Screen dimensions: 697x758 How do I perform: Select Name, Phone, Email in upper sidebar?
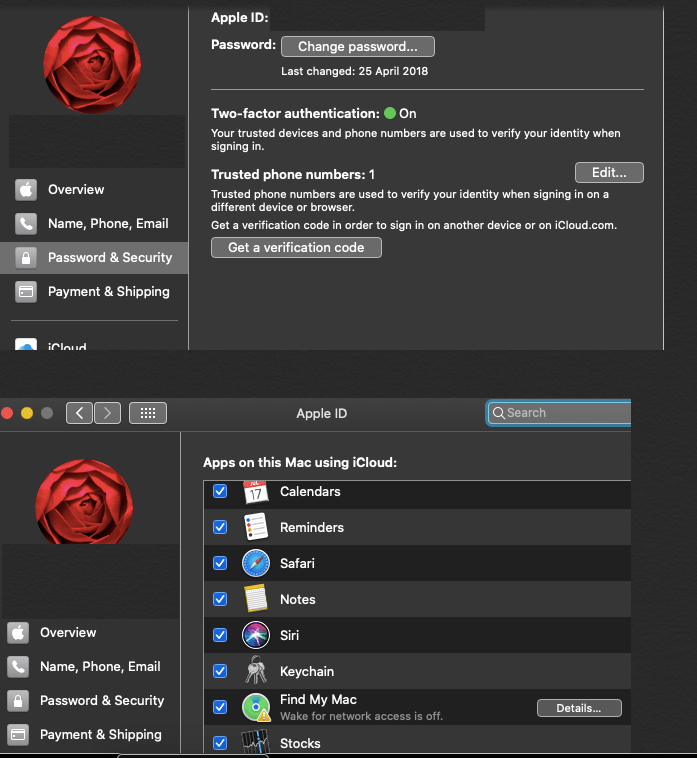pos(108,223)
